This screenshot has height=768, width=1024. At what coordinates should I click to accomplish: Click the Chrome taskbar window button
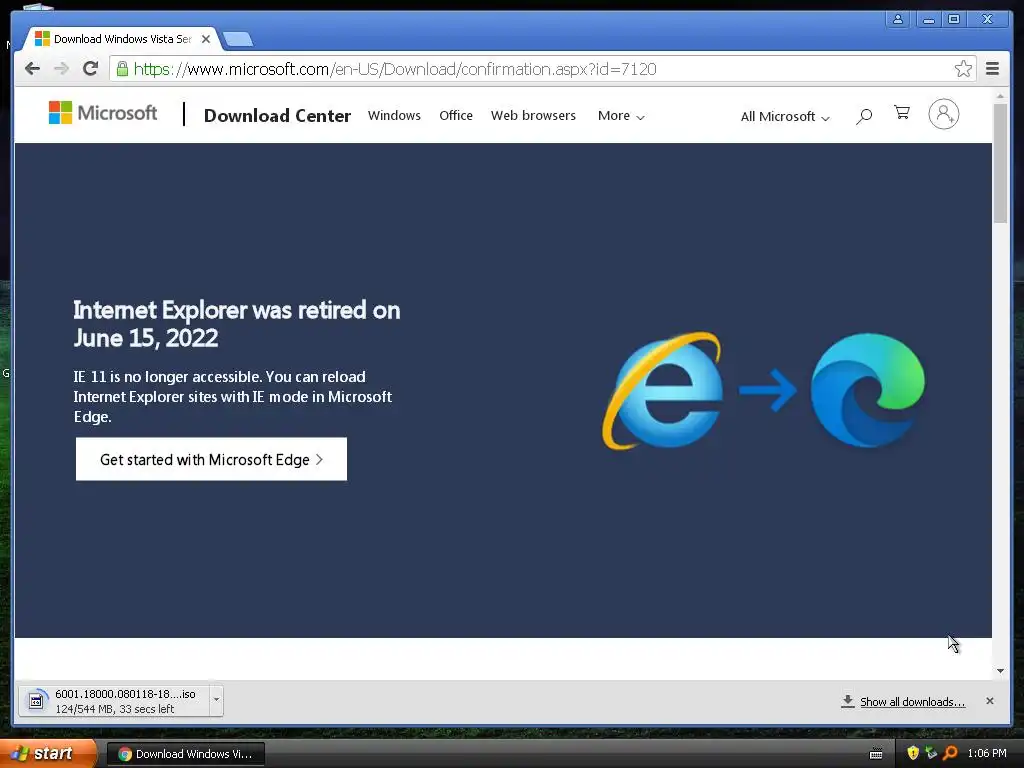point(185,754)
